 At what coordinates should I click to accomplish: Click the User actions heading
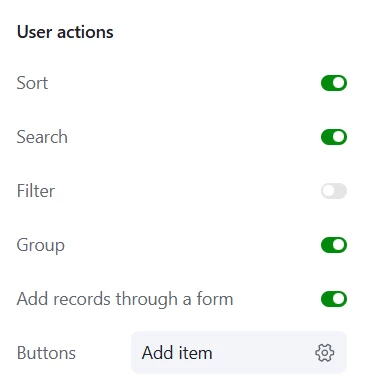pyautogui.click(x=65, y=32)
